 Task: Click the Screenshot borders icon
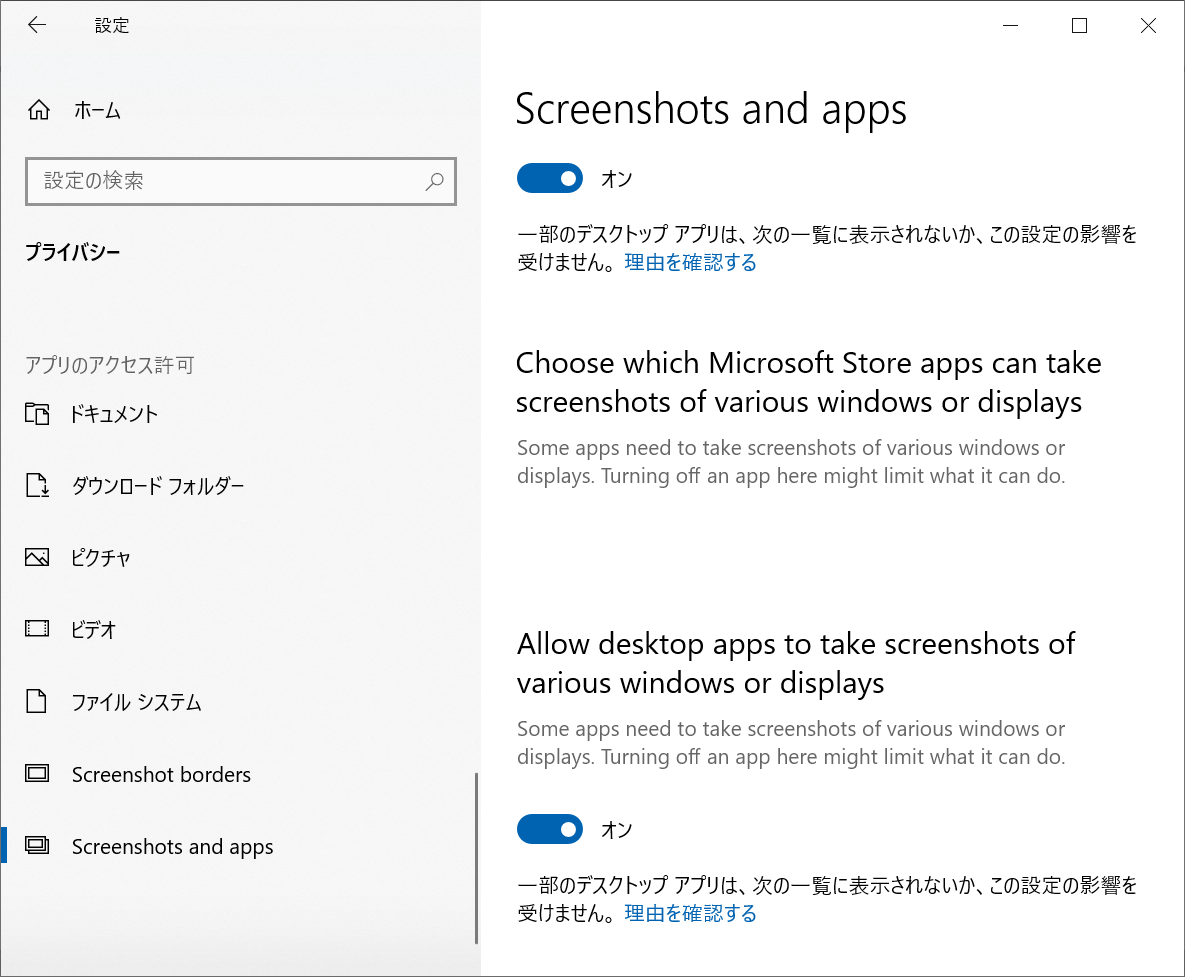click(37, 773)
